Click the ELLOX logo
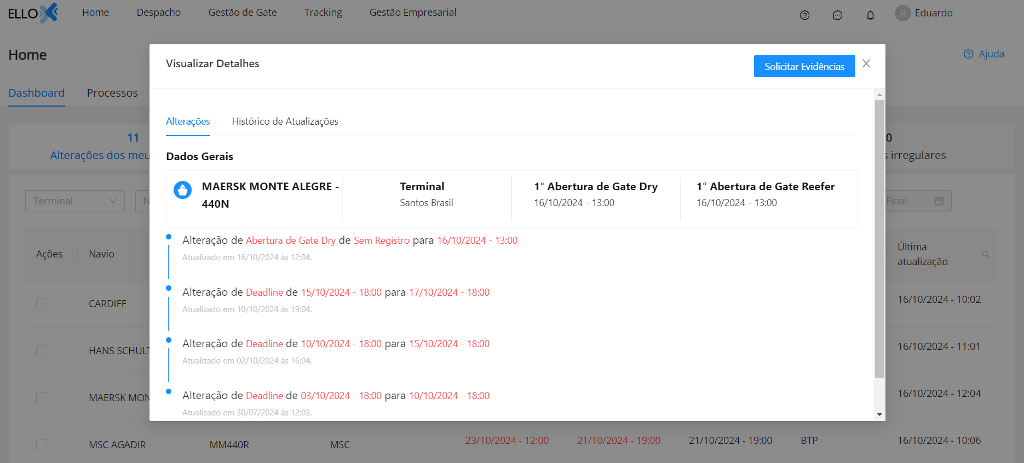Screen dimensions: 1024x463 pos(33,13)
